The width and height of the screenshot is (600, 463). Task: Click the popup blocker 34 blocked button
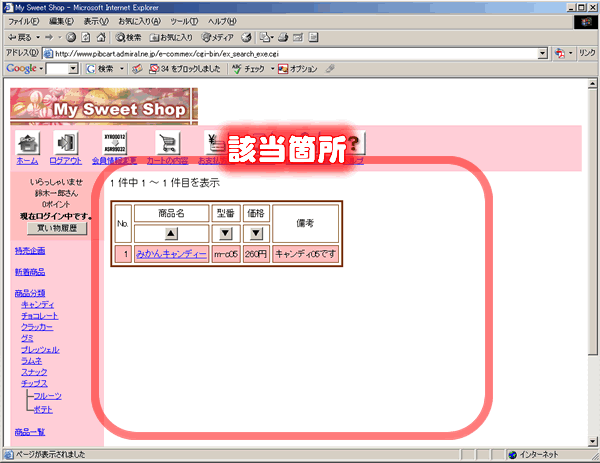185,69
